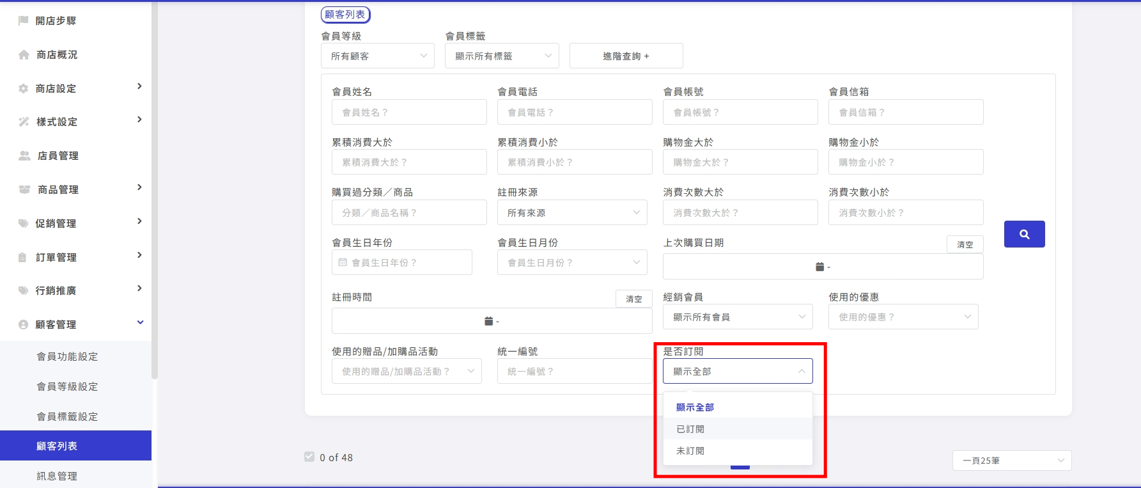
Task: Open the 會員生日月份 dropdown
Action: [x=572, y=262]
